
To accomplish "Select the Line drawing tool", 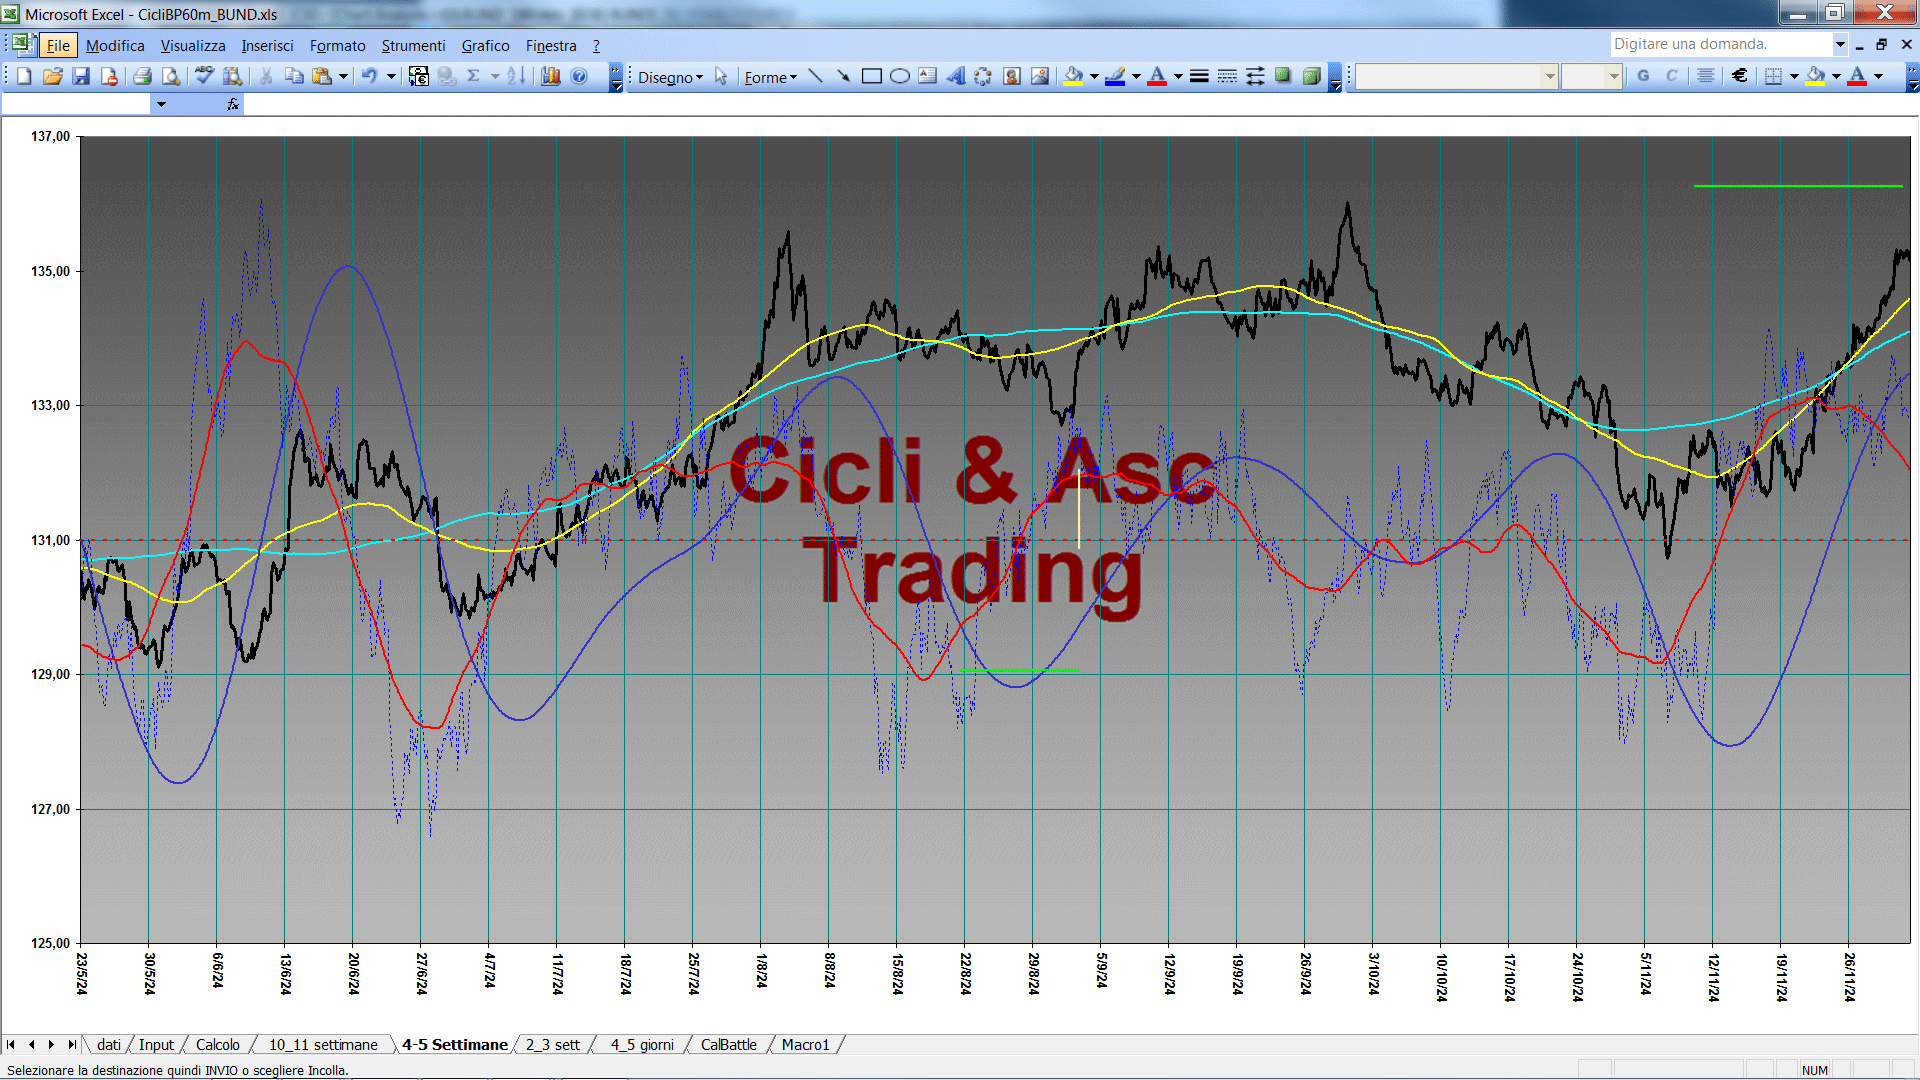I will coord(815,77).
